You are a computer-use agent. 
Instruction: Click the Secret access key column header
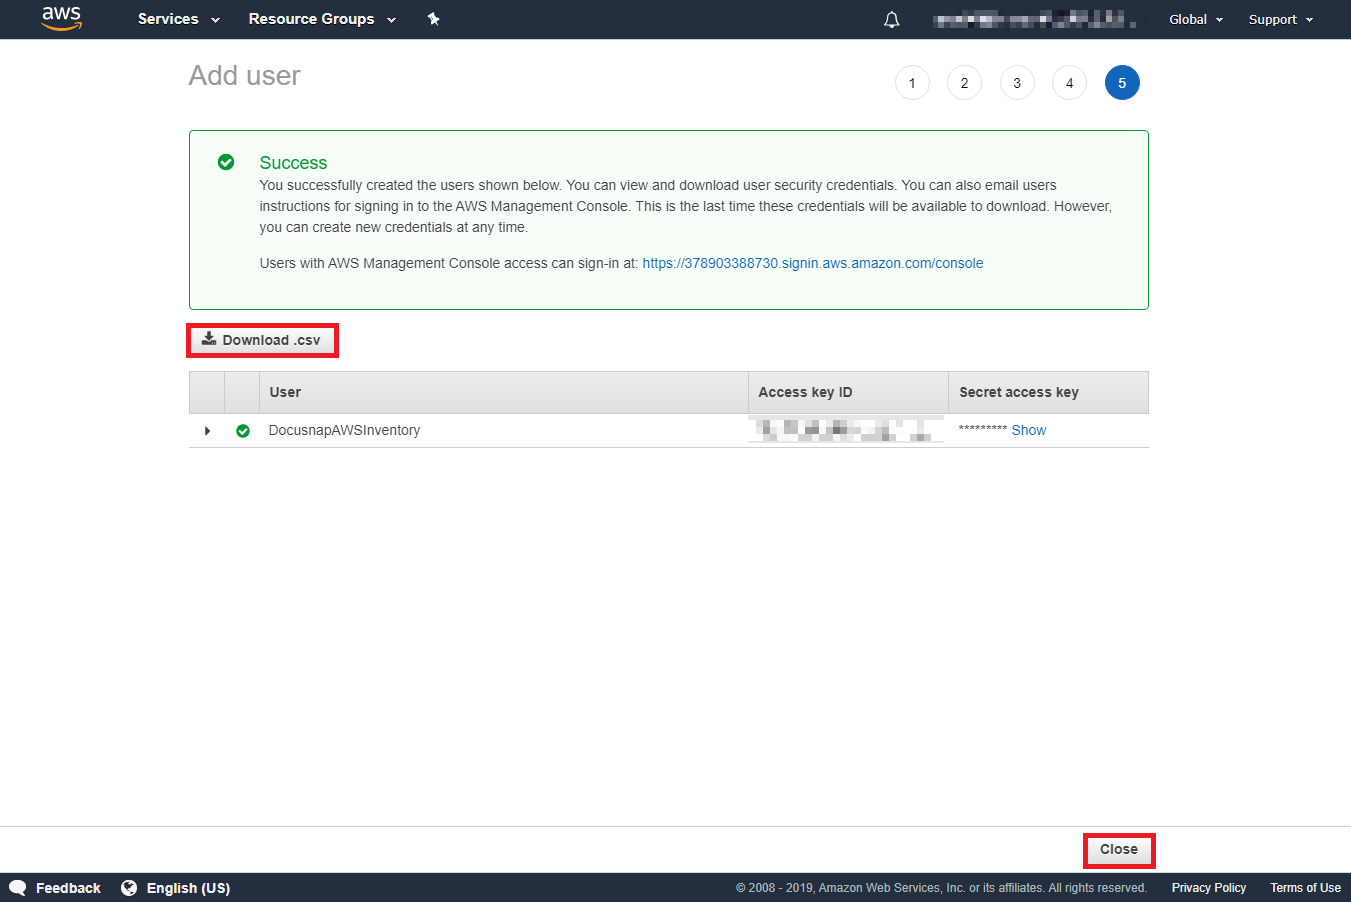[x=1048, y=392]
